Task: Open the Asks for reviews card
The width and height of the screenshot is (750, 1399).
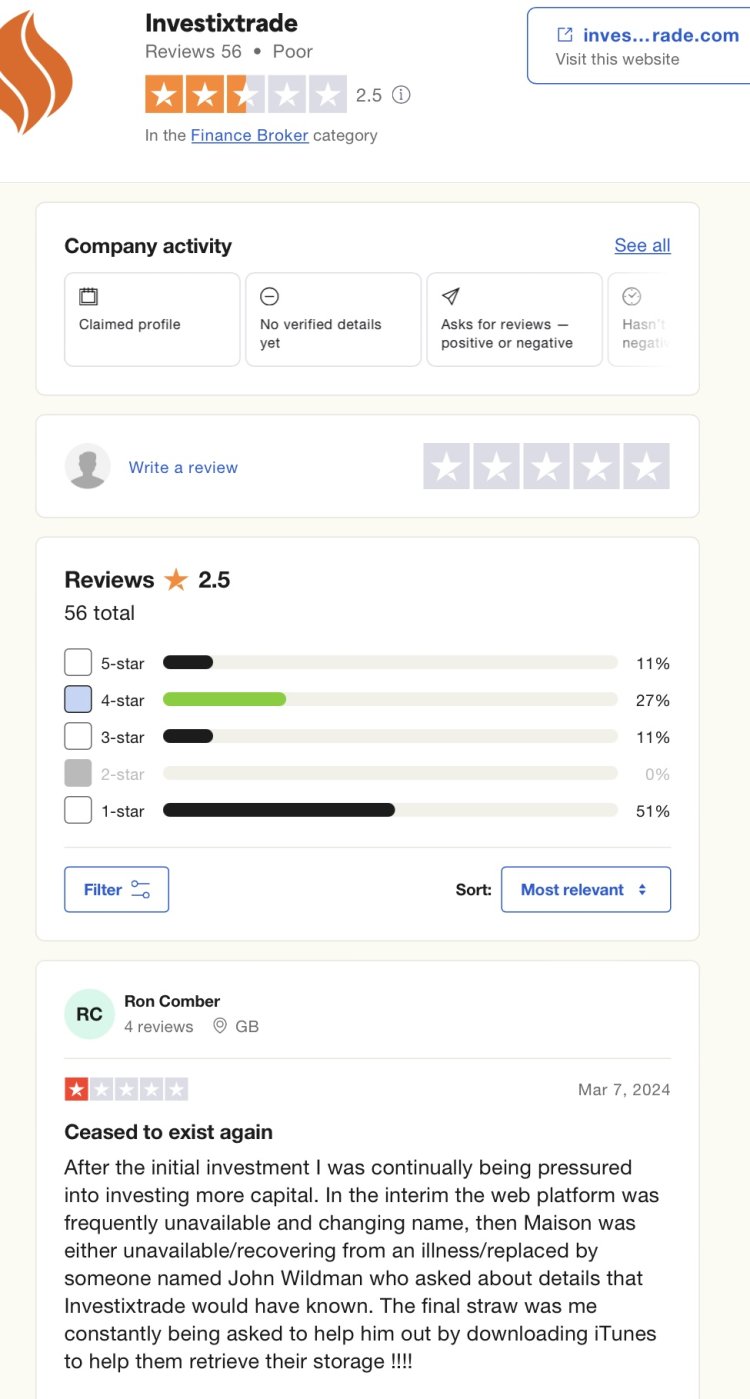Action: [514, 319]
